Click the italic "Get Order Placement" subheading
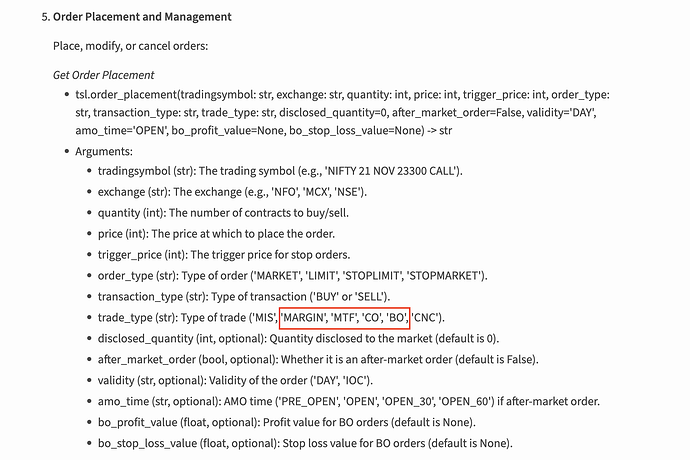The width and height of the screenshot is (690, 460). pos(104,75)
